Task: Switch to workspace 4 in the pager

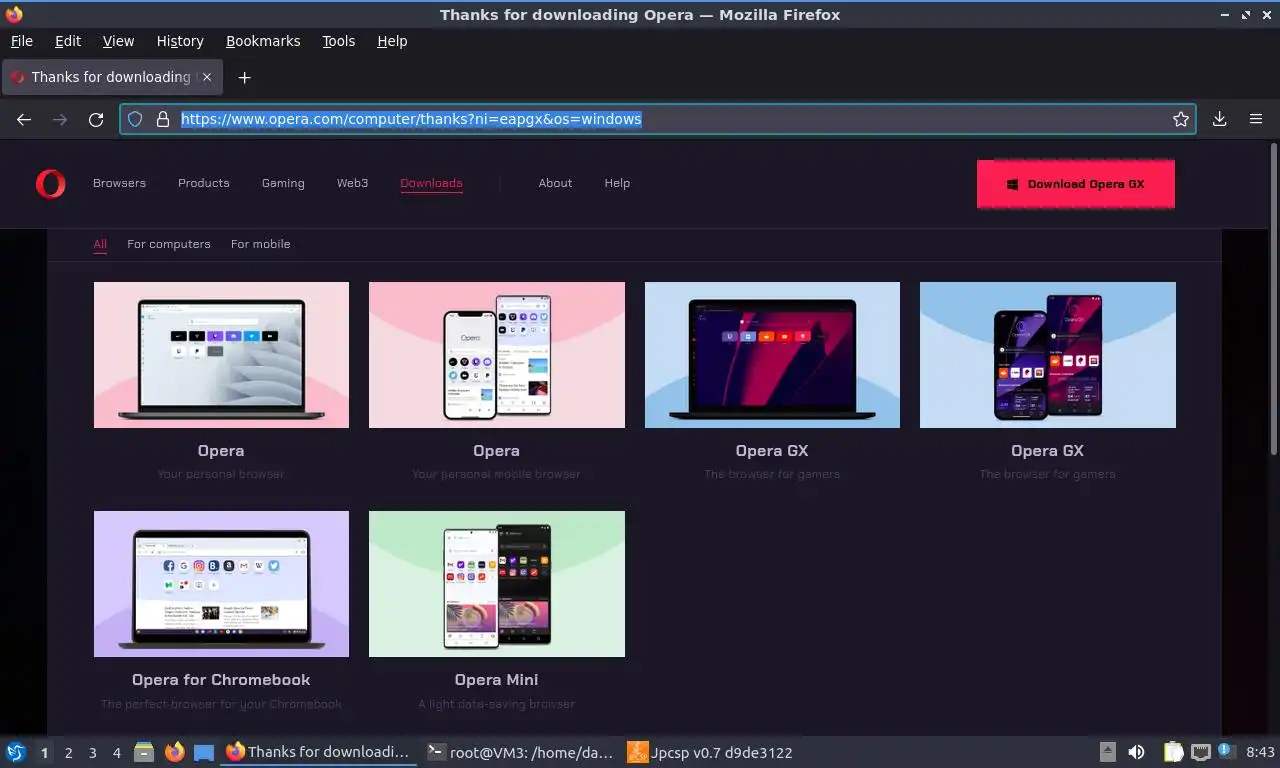Action: (x=117, y=753)
